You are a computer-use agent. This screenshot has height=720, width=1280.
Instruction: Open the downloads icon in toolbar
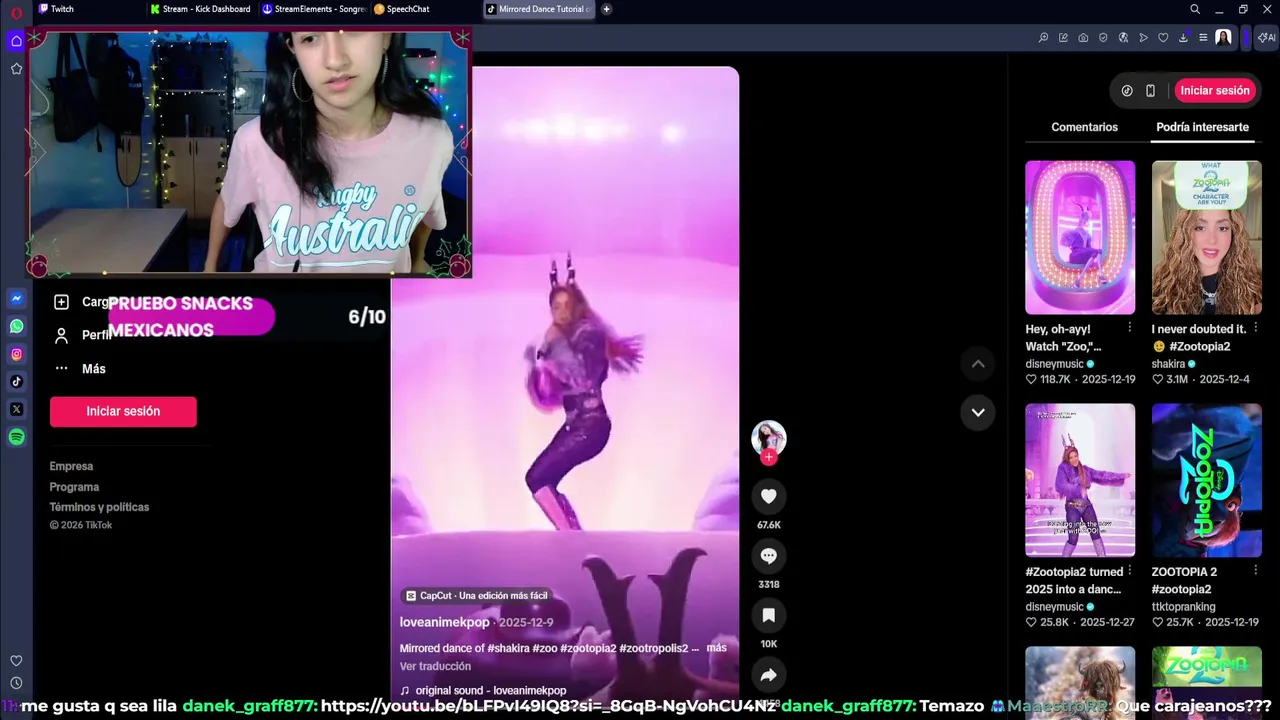[1183, 38]
